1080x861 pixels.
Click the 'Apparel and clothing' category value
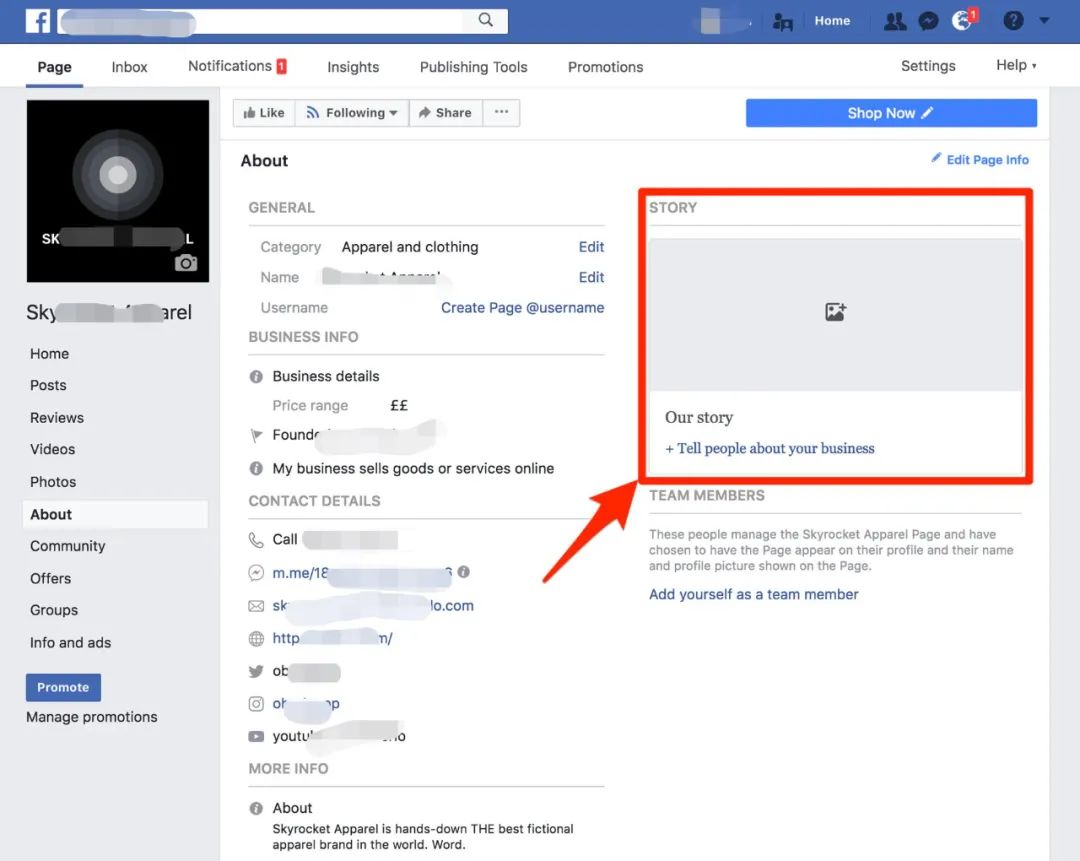(x=410, y=247)
